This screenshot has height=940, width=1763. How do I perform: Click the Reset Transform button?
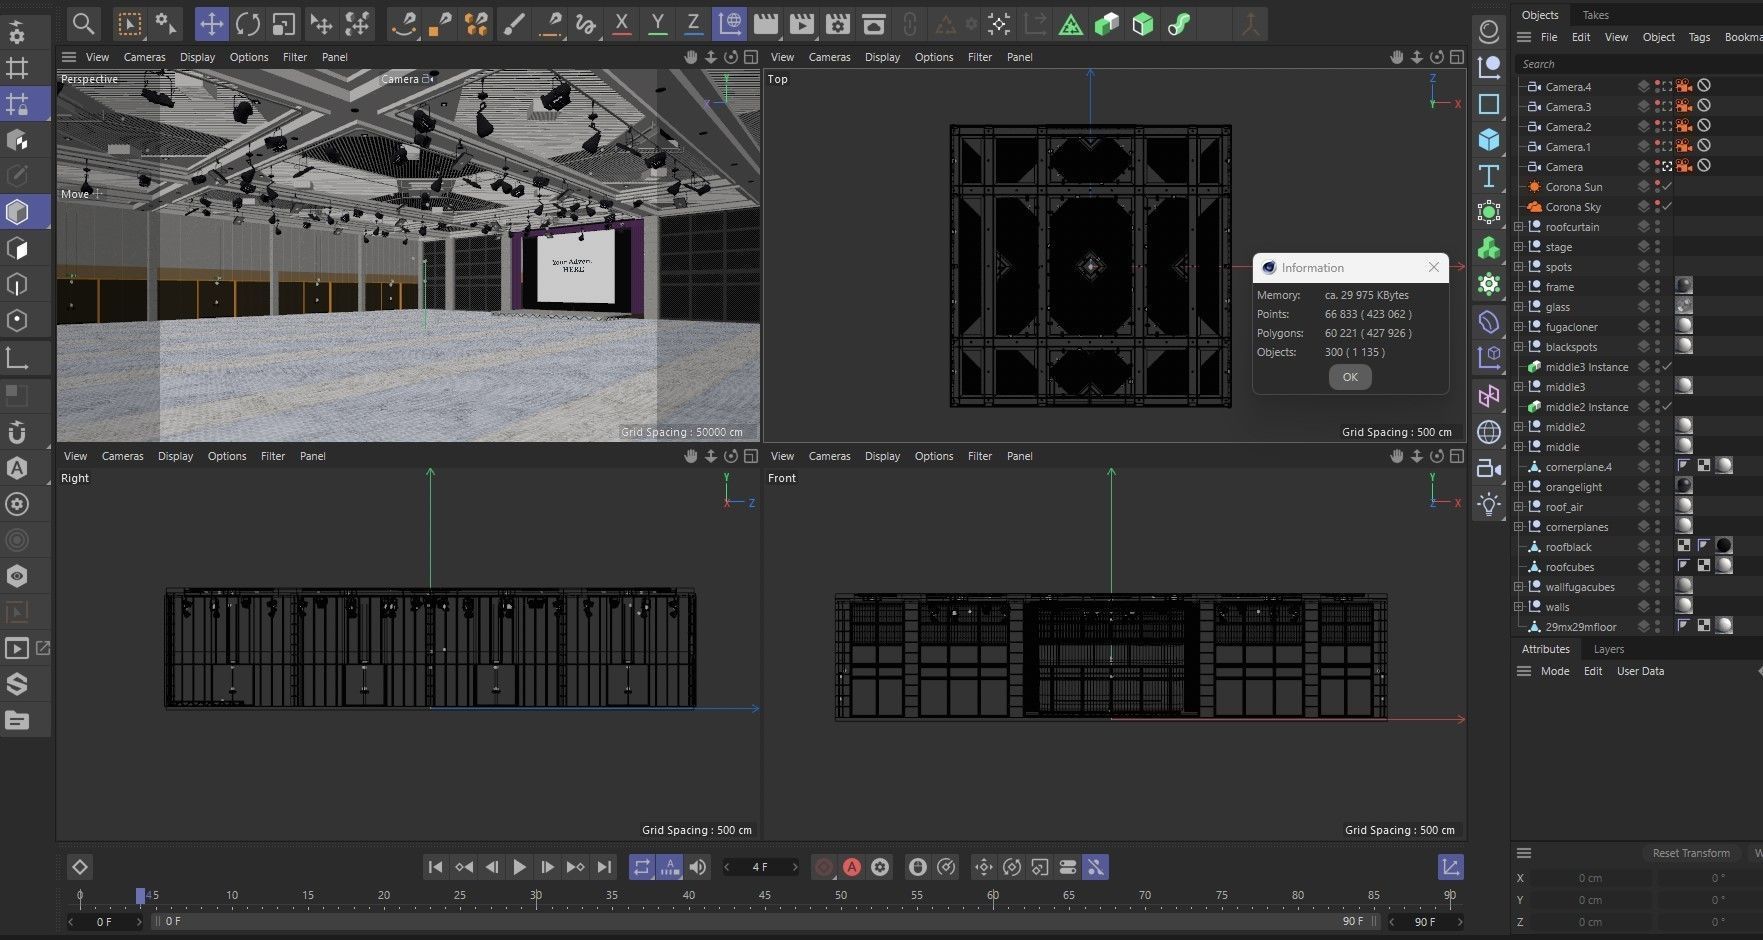point(1690,853)
